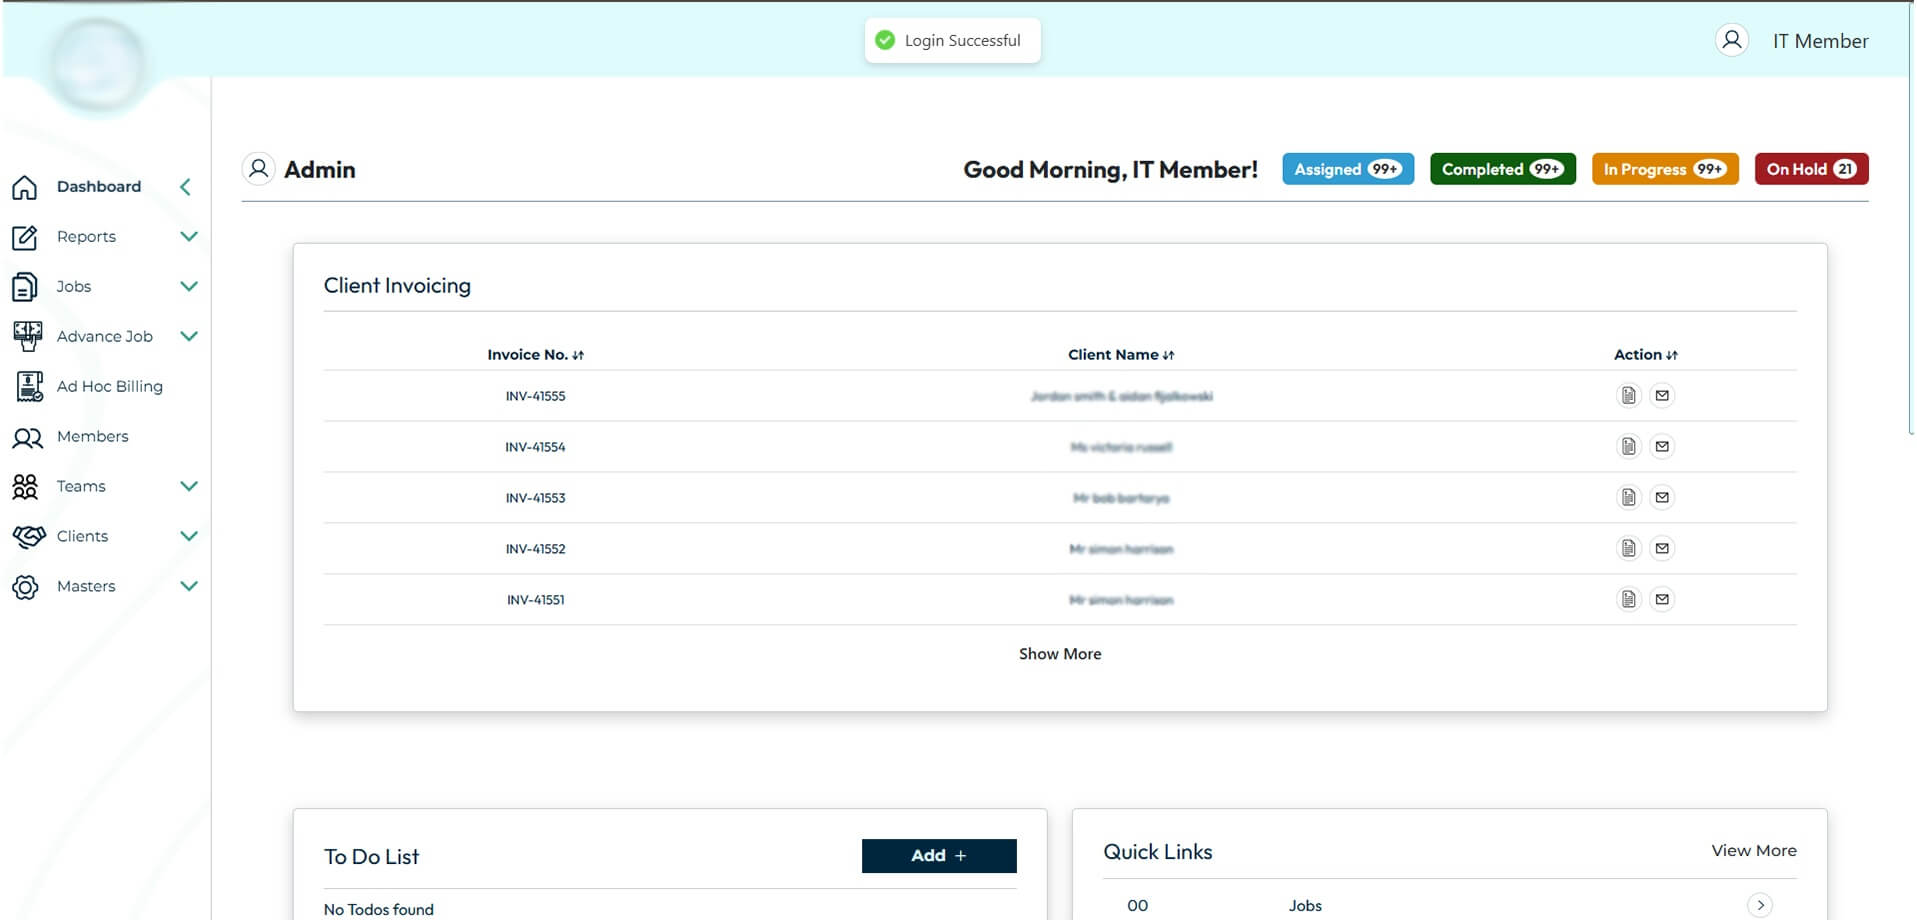
Task: Email invoice INV-41554 via envelope icon
Action: coord(1662,447)
